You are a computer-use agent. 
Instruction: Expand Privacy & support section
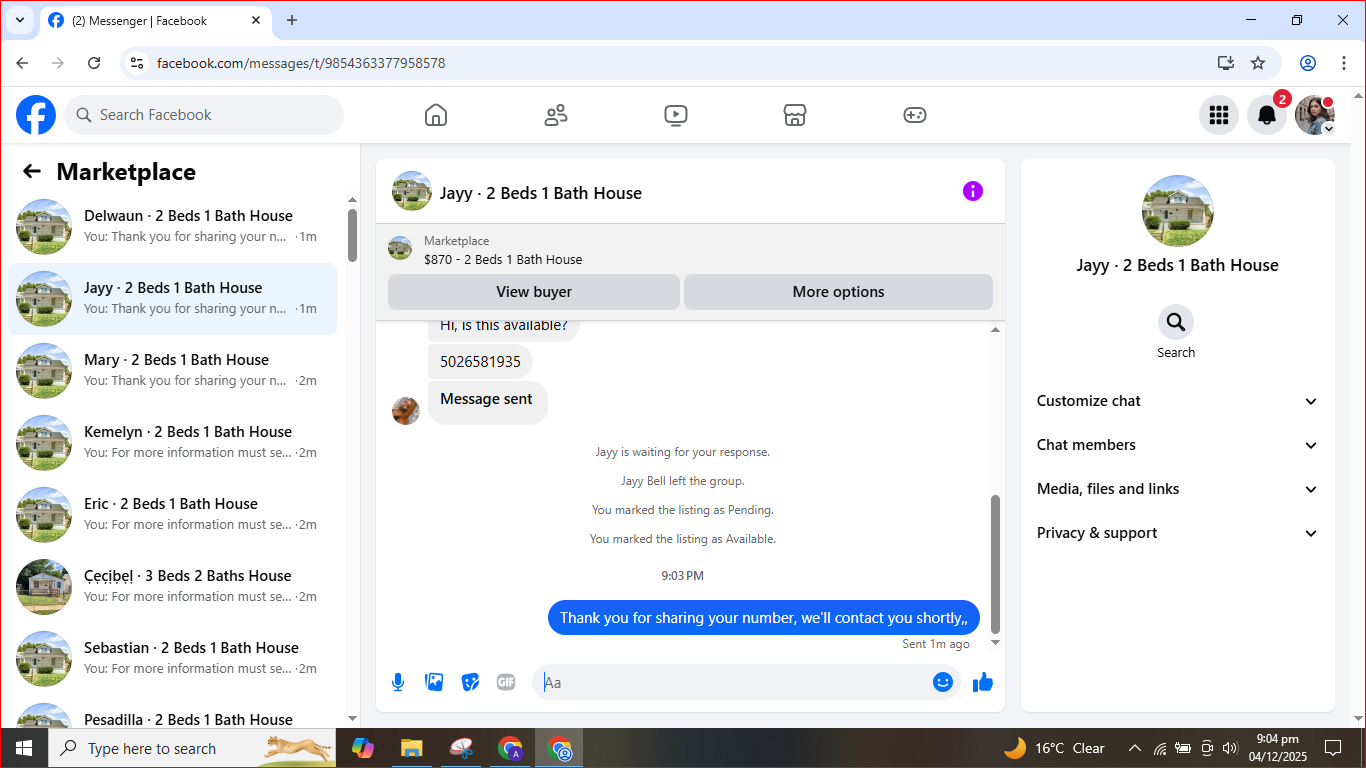pyautogui.click(x=1177, y=533)
